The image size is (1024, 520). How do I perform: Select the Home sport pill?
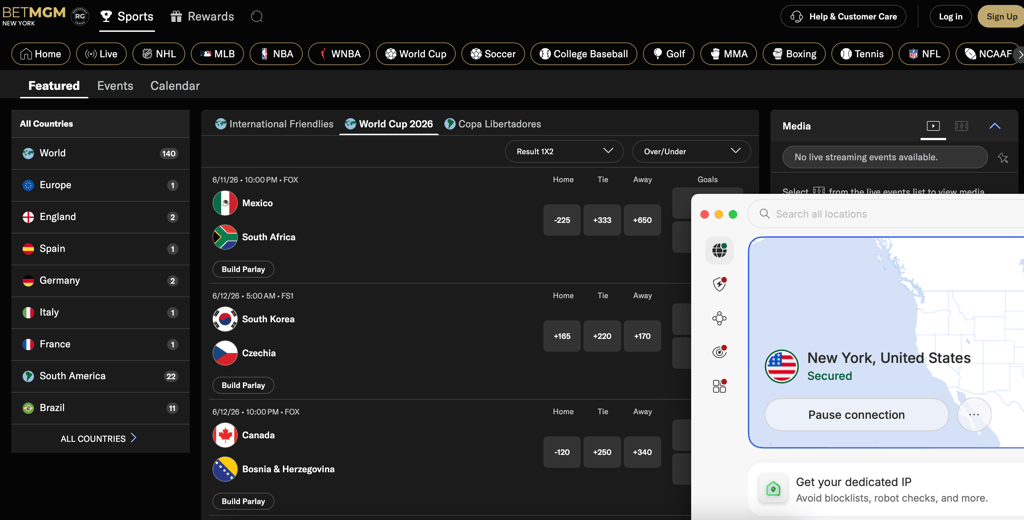coord(41,54)
